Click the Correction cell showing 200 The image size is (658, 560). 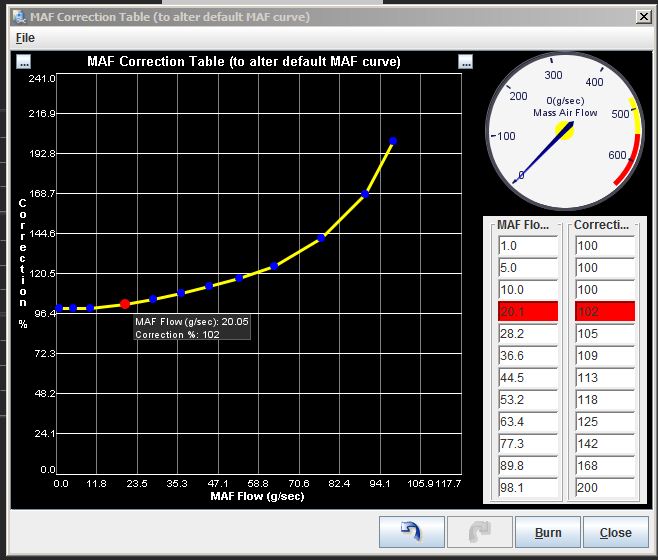coord(604,488)
